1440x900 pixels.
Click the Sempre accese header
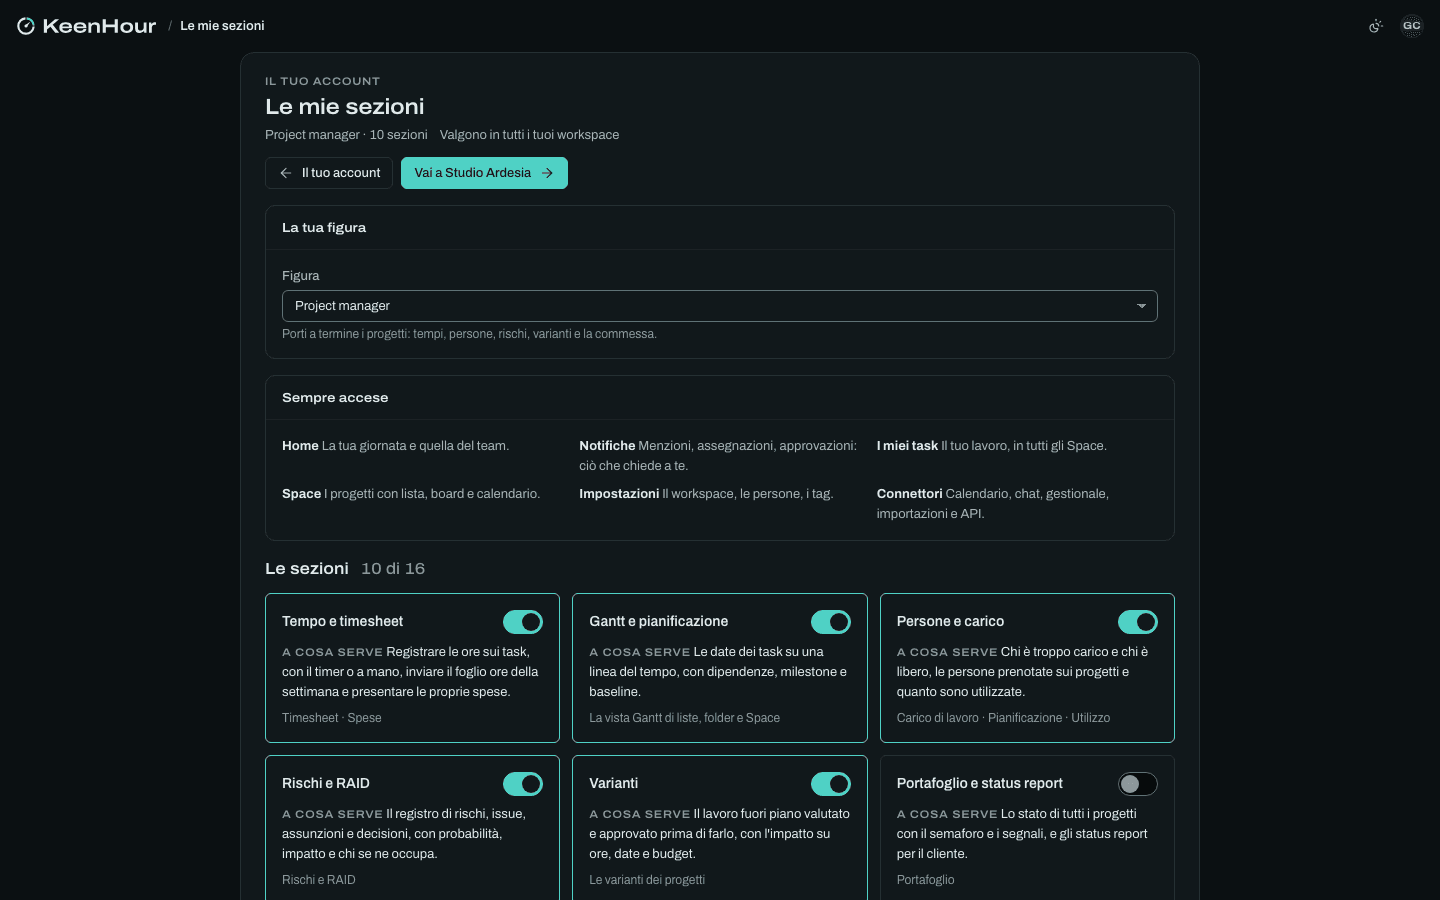(335, 398)
